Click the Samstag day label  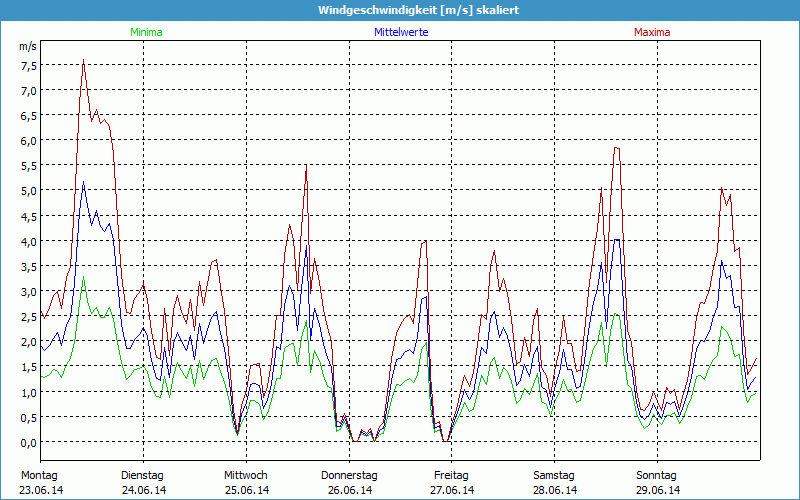click(x=554, y=476)
